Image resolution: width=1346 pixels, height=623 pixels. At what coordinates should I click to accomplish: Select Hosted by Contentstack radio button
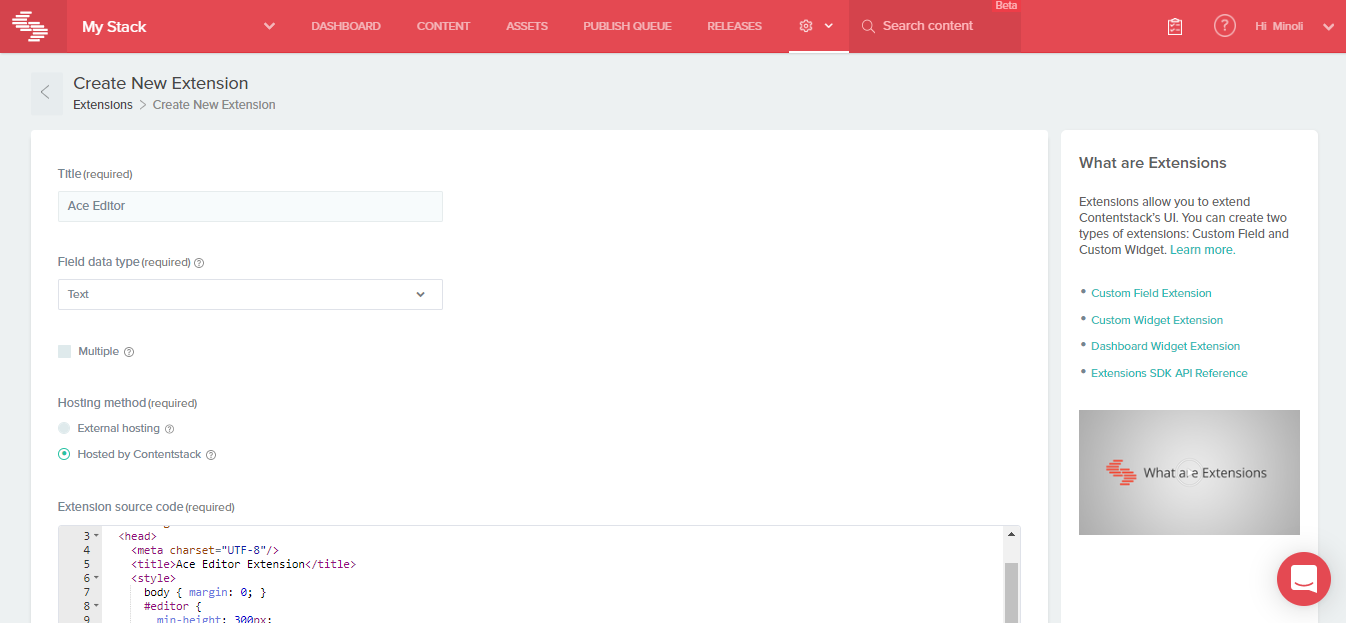coord(64,454)
